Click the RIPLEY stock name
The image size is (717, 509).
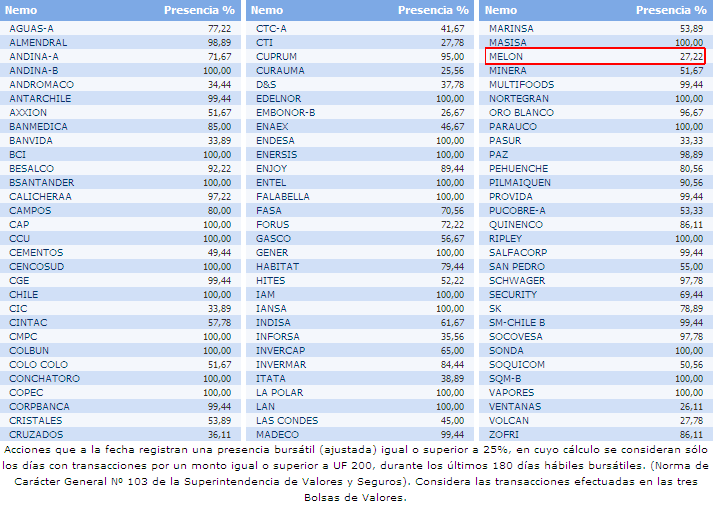[x=505, y=239]
